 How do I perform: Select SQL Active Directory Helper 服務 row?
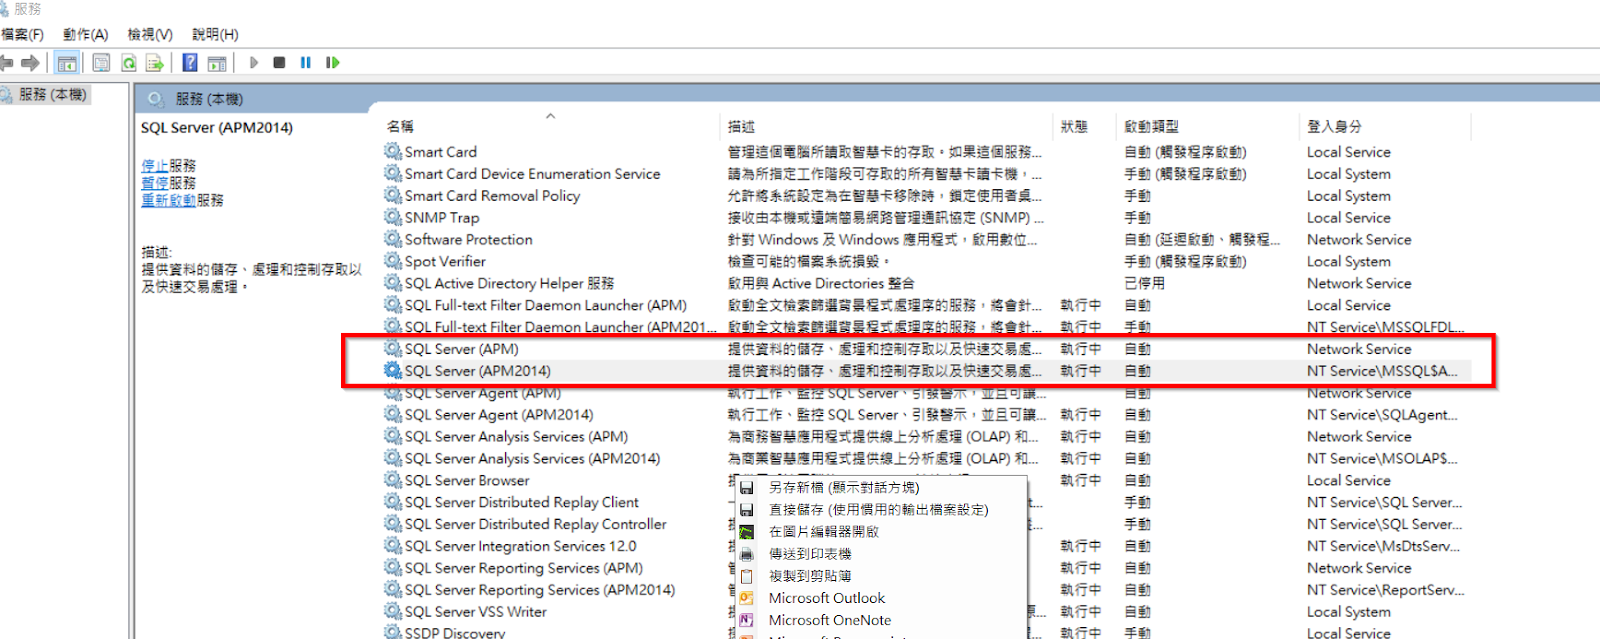click(x=926, y=283)
